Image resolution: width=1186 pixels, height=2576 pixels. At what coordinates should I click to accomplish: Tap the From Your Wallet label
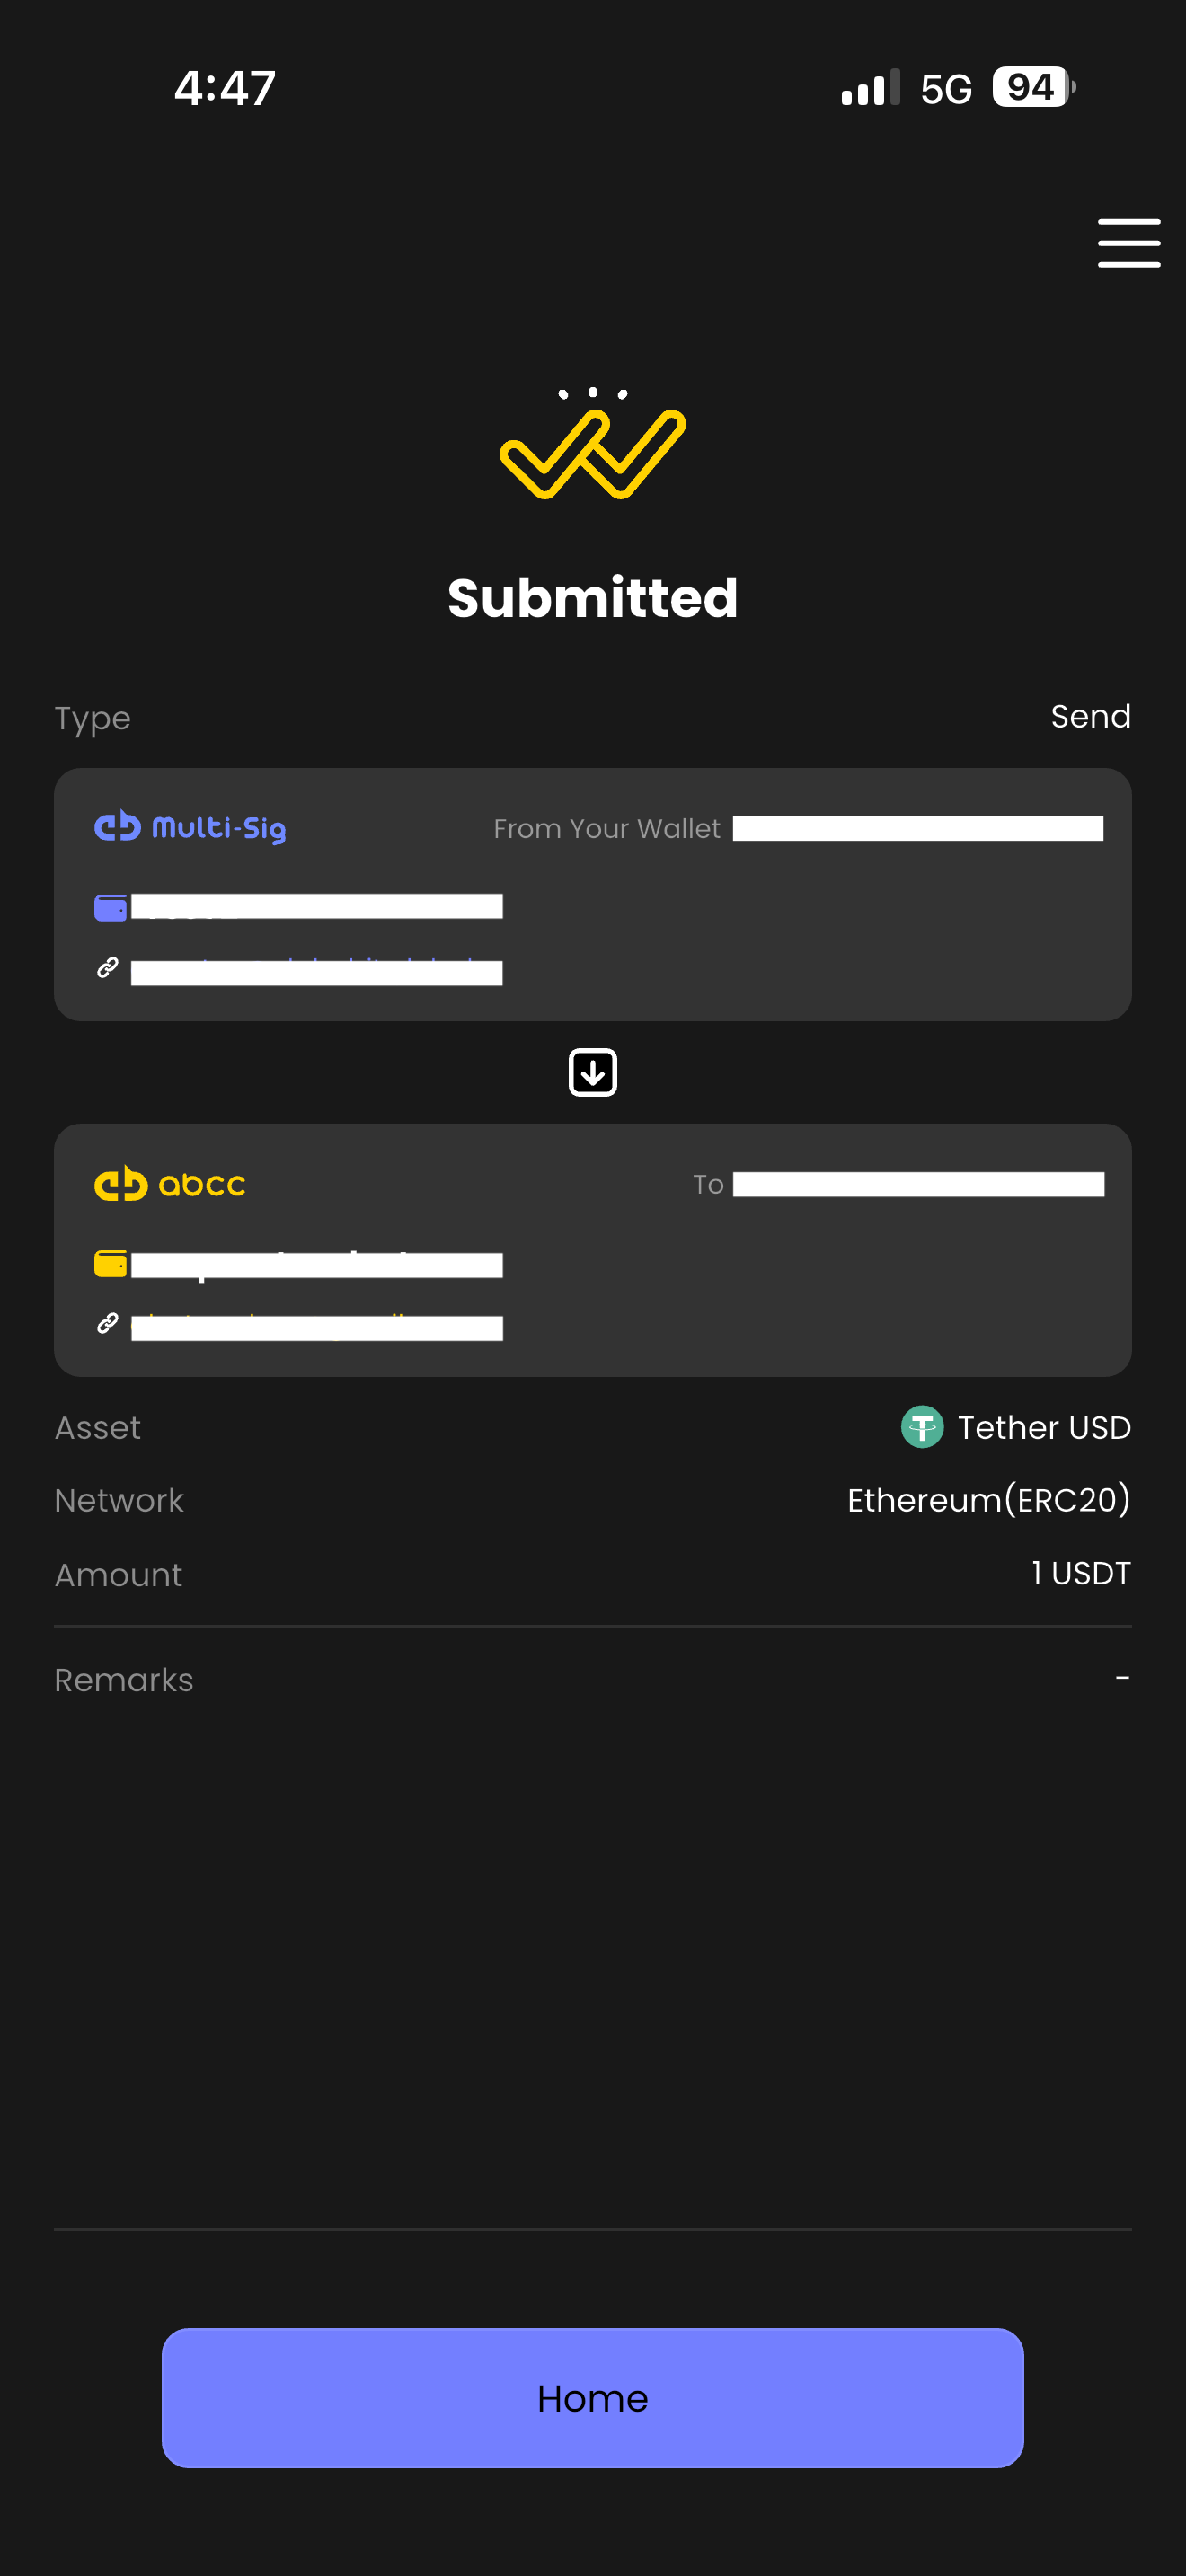pyautogui.click(x=606, y=829)
